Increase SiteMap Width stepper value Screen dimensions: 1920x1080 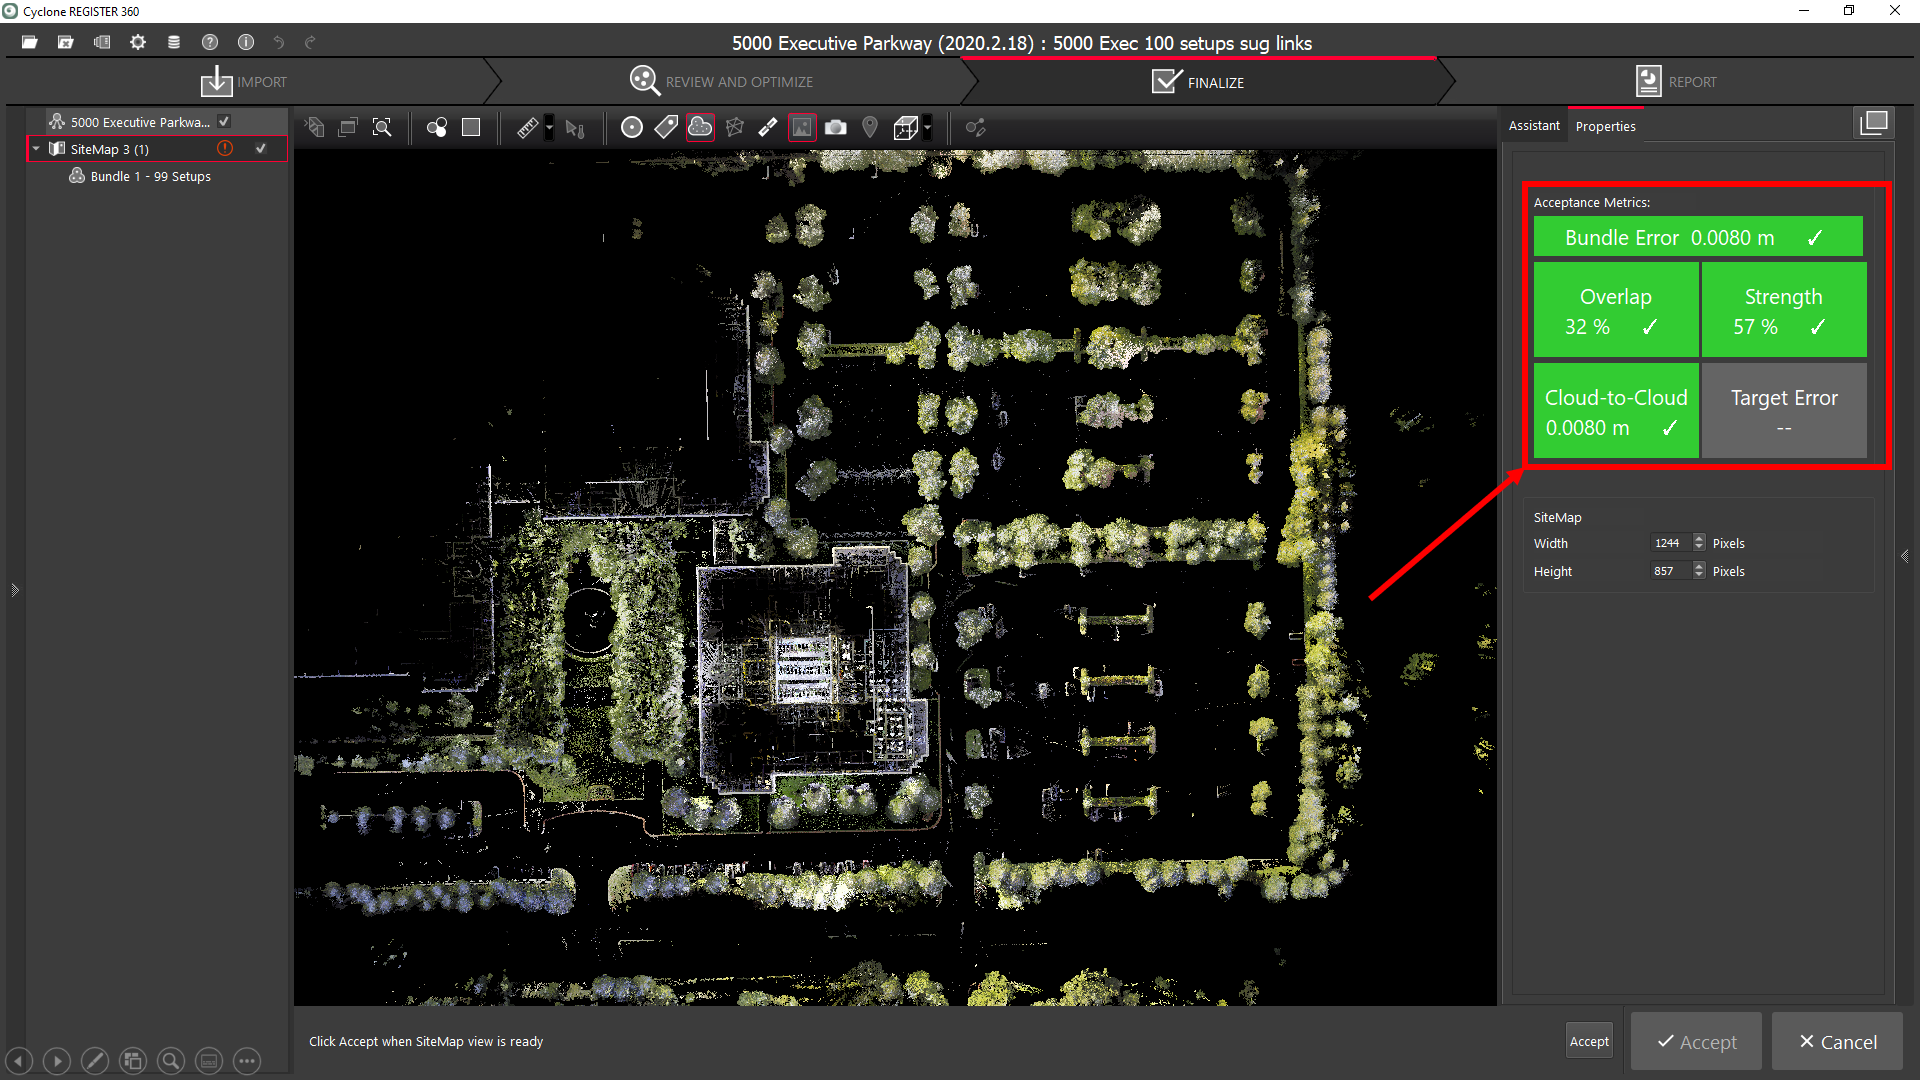(x=1699, y=538)
